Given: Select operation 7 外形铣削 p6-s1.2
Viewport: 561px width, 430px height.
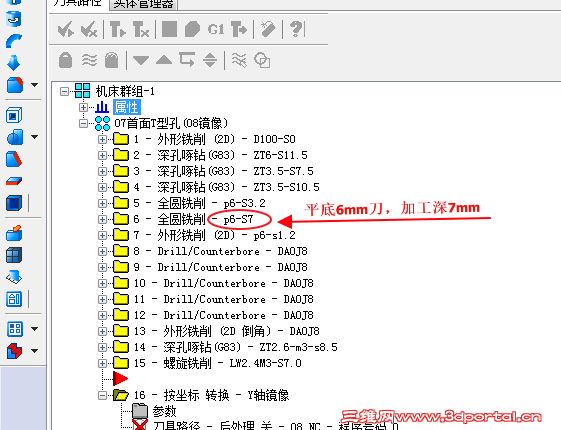Looking at the screenshot, I should pos(214,235).
